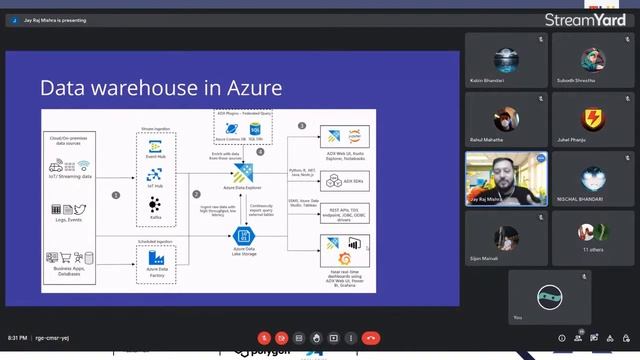Leave the call with the red hang-up button
Viewport: 640px width, 360px height.
click(x=371, y=338)
